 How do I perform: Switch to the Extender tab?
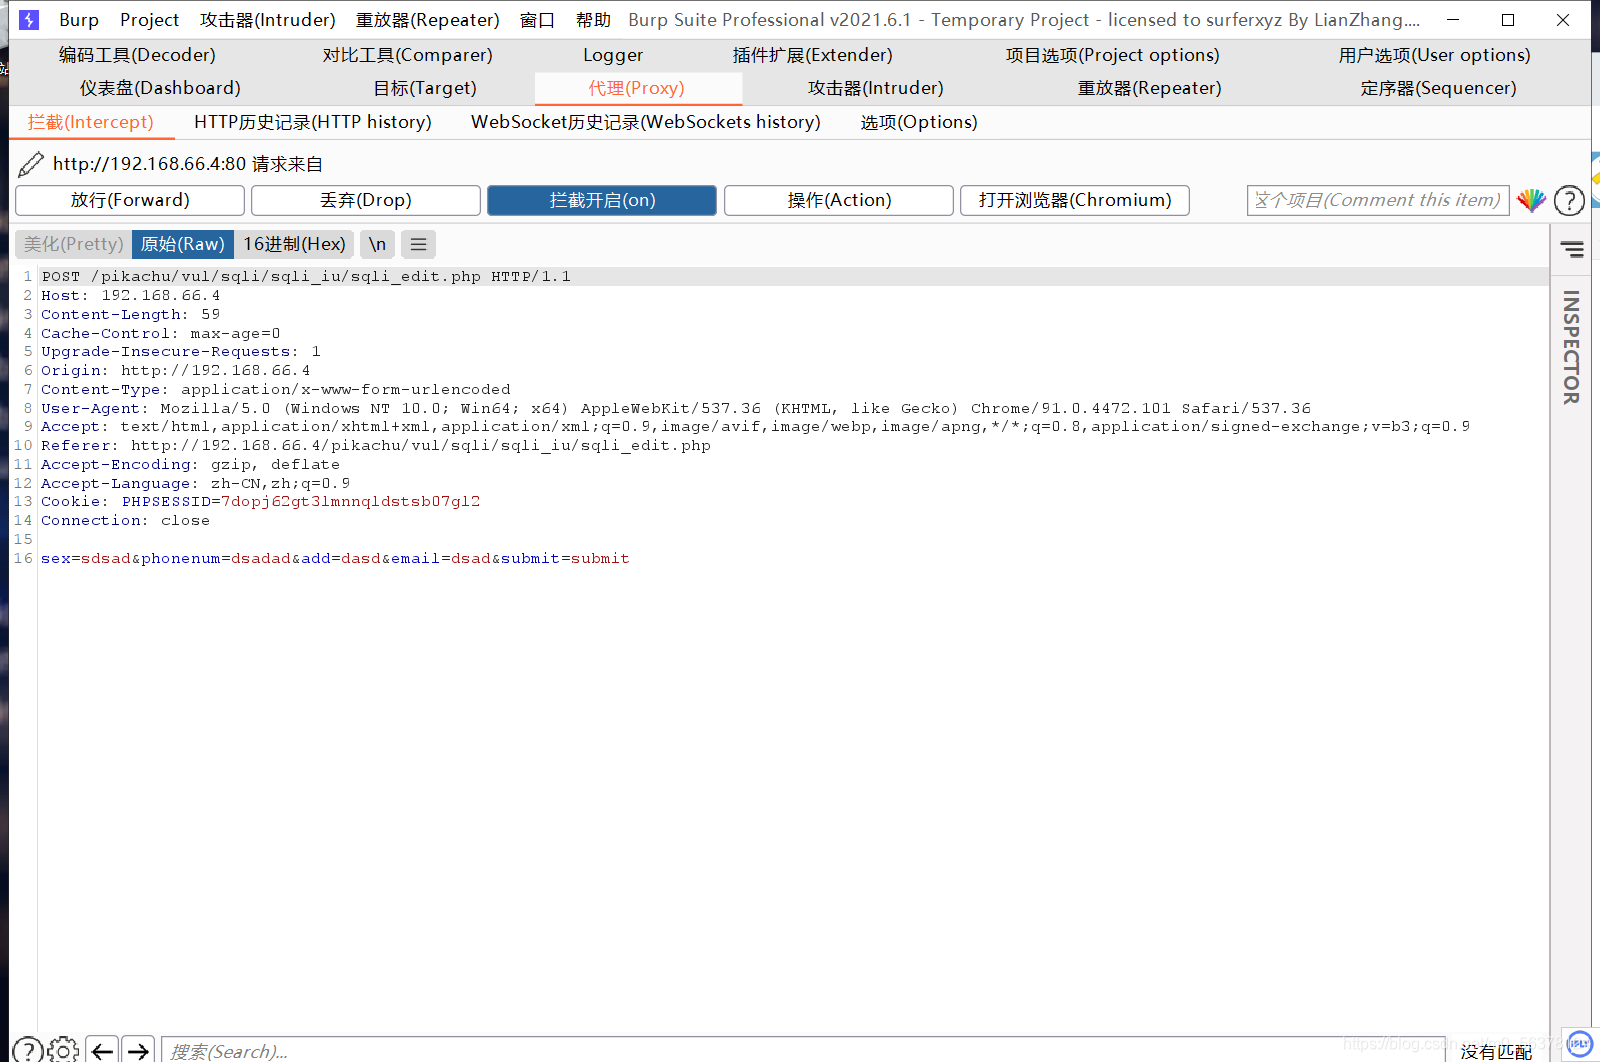click(x=813, y=55)
